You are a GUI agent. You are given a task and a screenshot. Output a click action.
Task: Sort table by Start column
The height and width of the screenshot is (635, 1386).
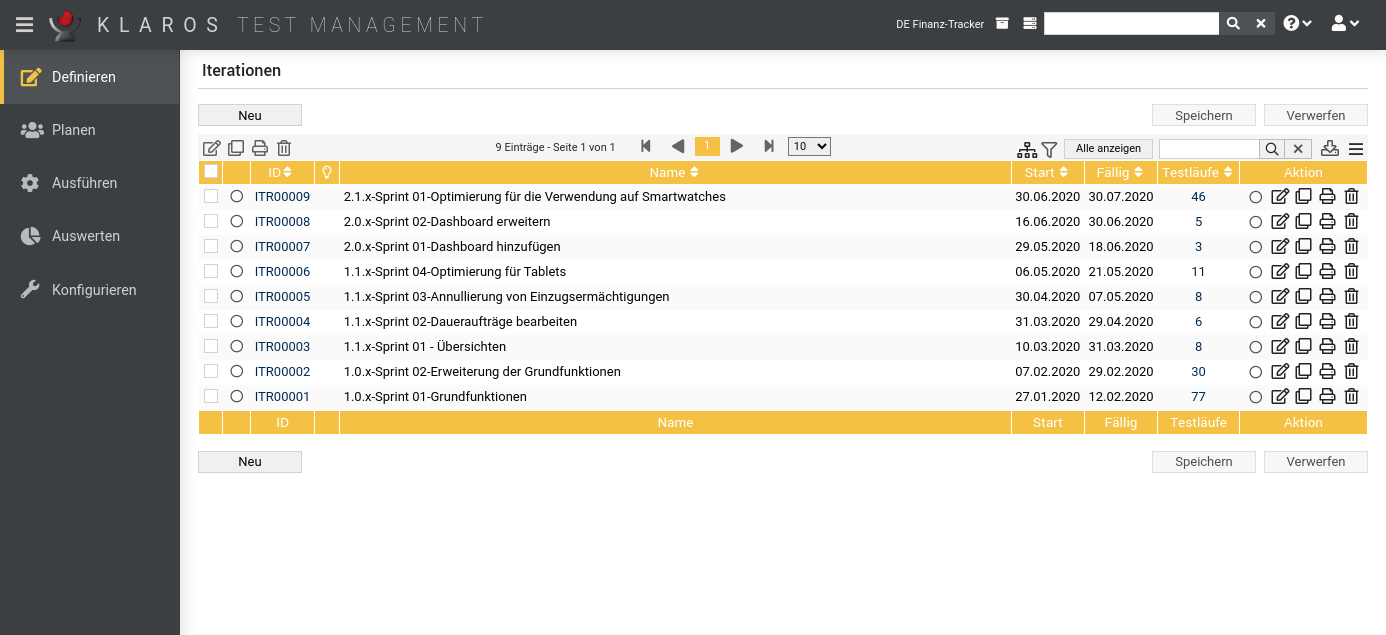pos(1047,173)
